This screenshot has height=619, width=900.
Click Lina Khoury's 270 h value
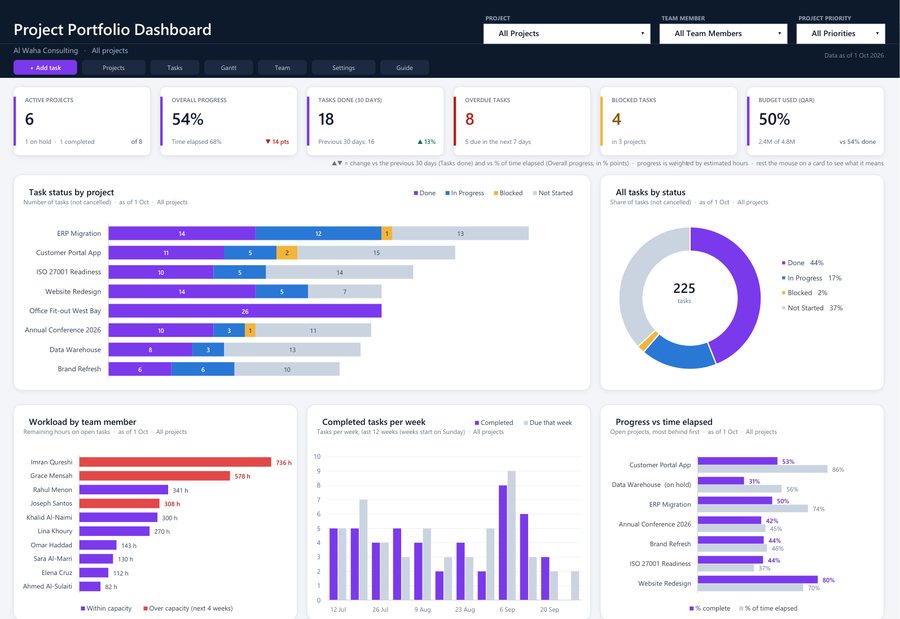162,532
